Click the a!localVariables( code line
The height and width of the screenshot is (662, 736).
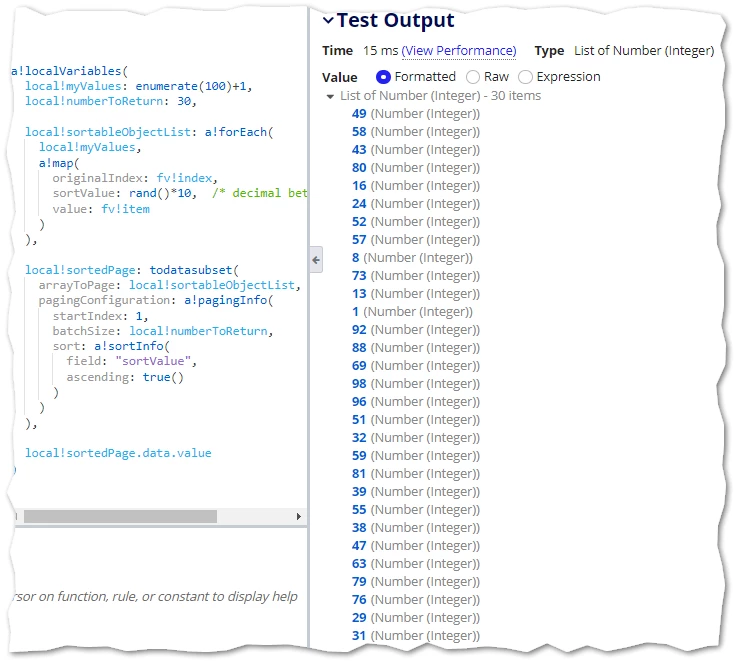[x=69, y=71]
